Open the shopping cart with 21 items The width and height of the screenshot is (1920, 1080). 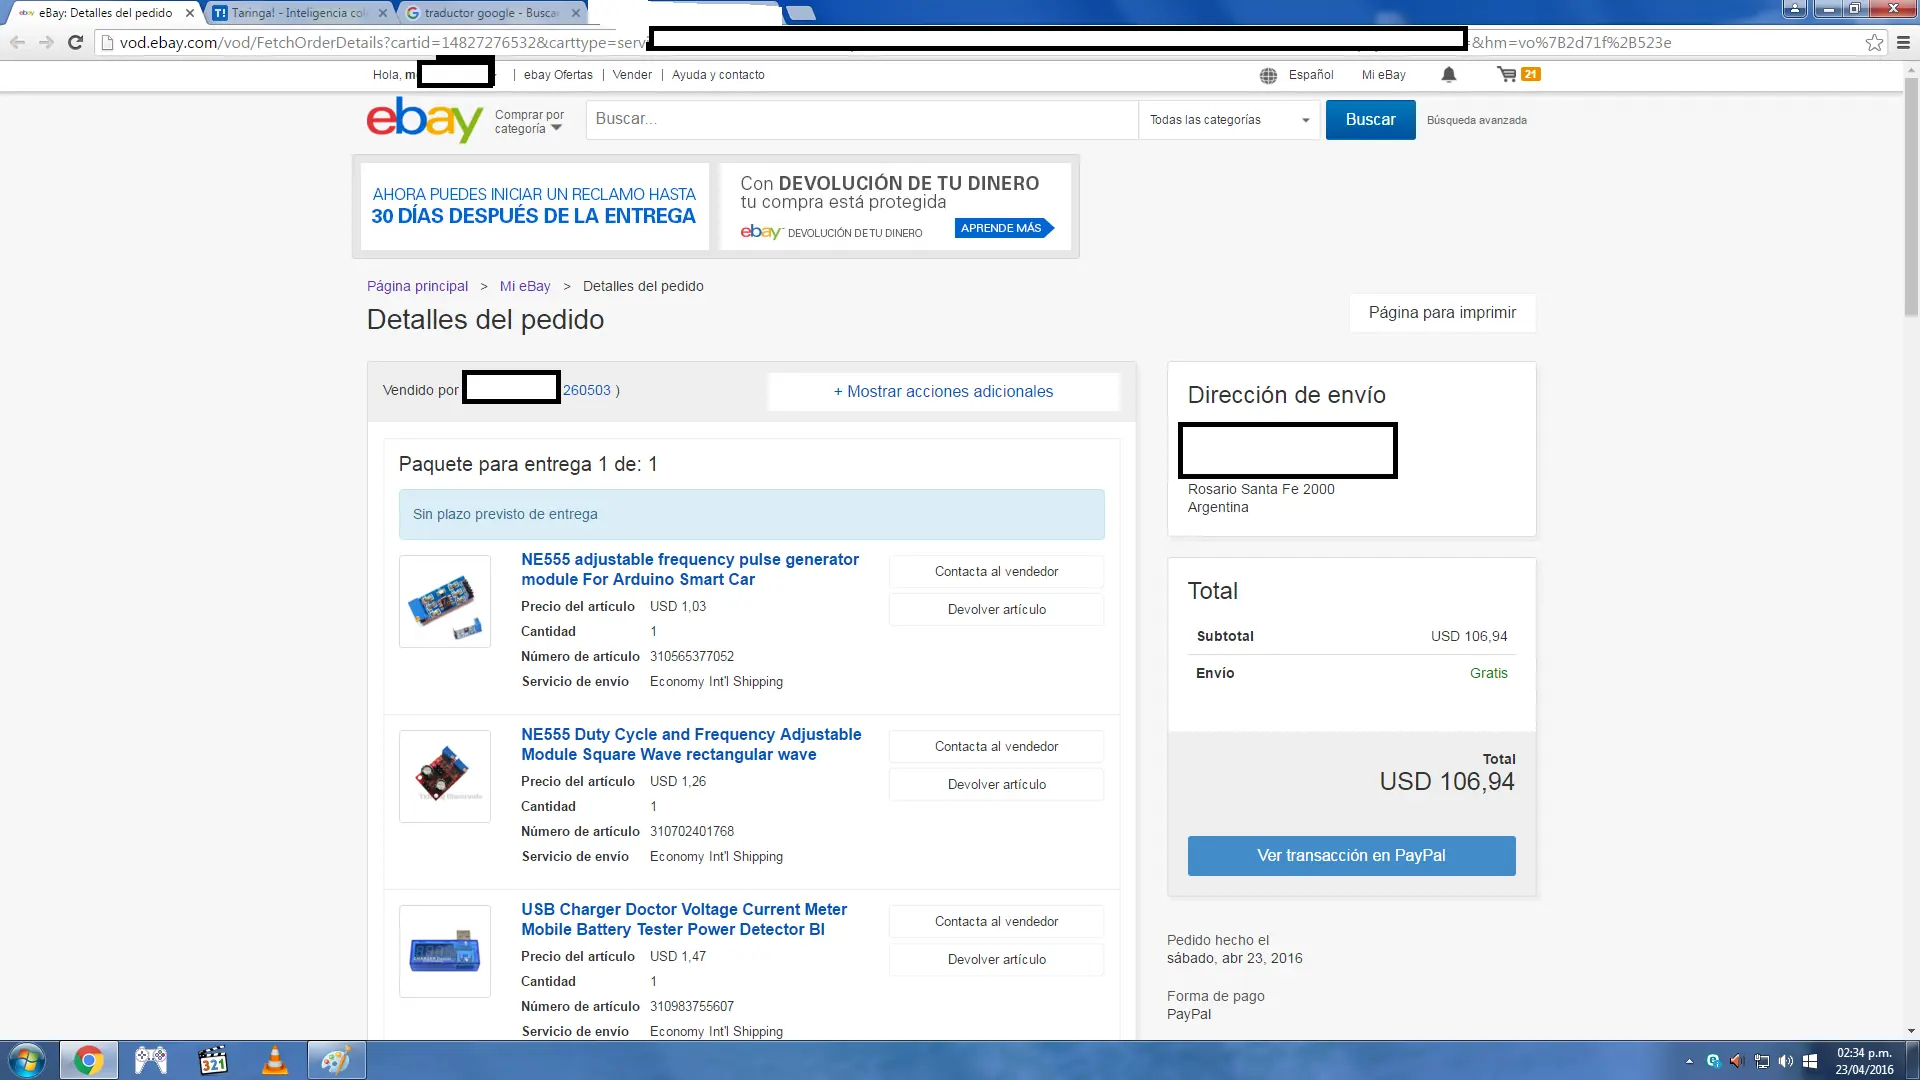coord(1518,74)
